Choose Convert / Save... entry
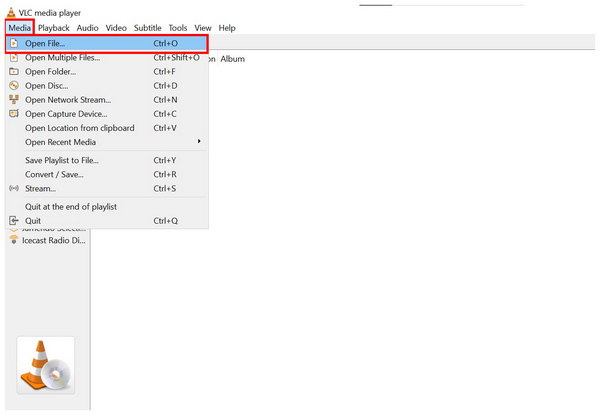Viewport: 600px width, 415px height. (107, 174)
